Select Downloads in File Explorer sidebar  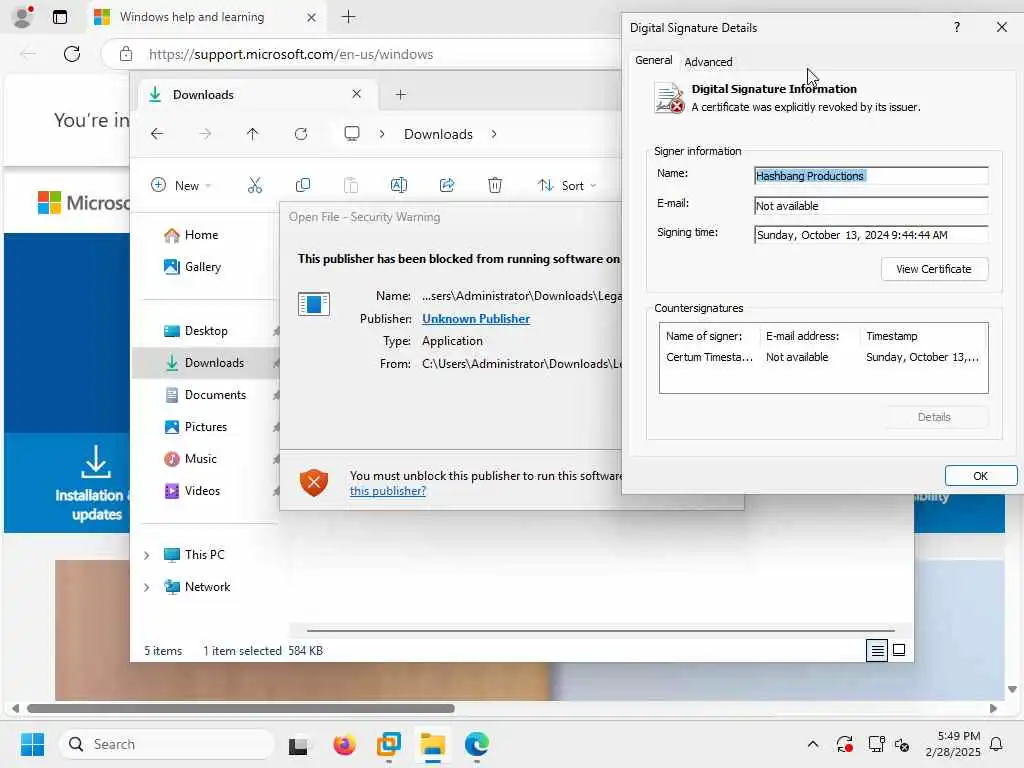(x=206, y=363)
